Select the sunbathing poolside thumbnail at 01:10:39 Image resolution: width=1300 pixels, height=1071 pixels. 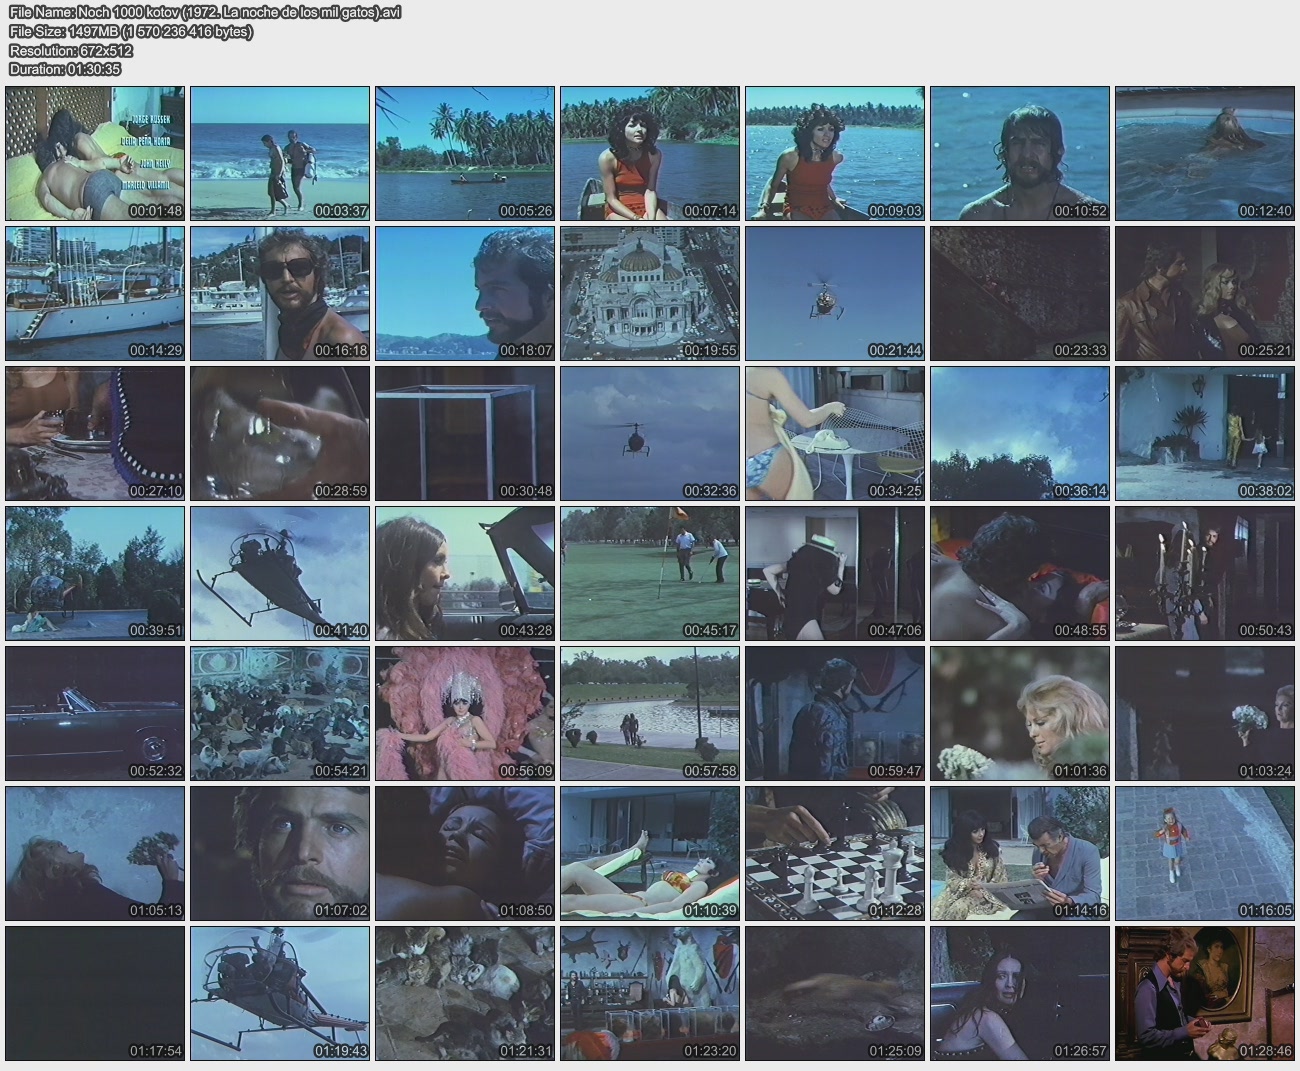point(650,853)
